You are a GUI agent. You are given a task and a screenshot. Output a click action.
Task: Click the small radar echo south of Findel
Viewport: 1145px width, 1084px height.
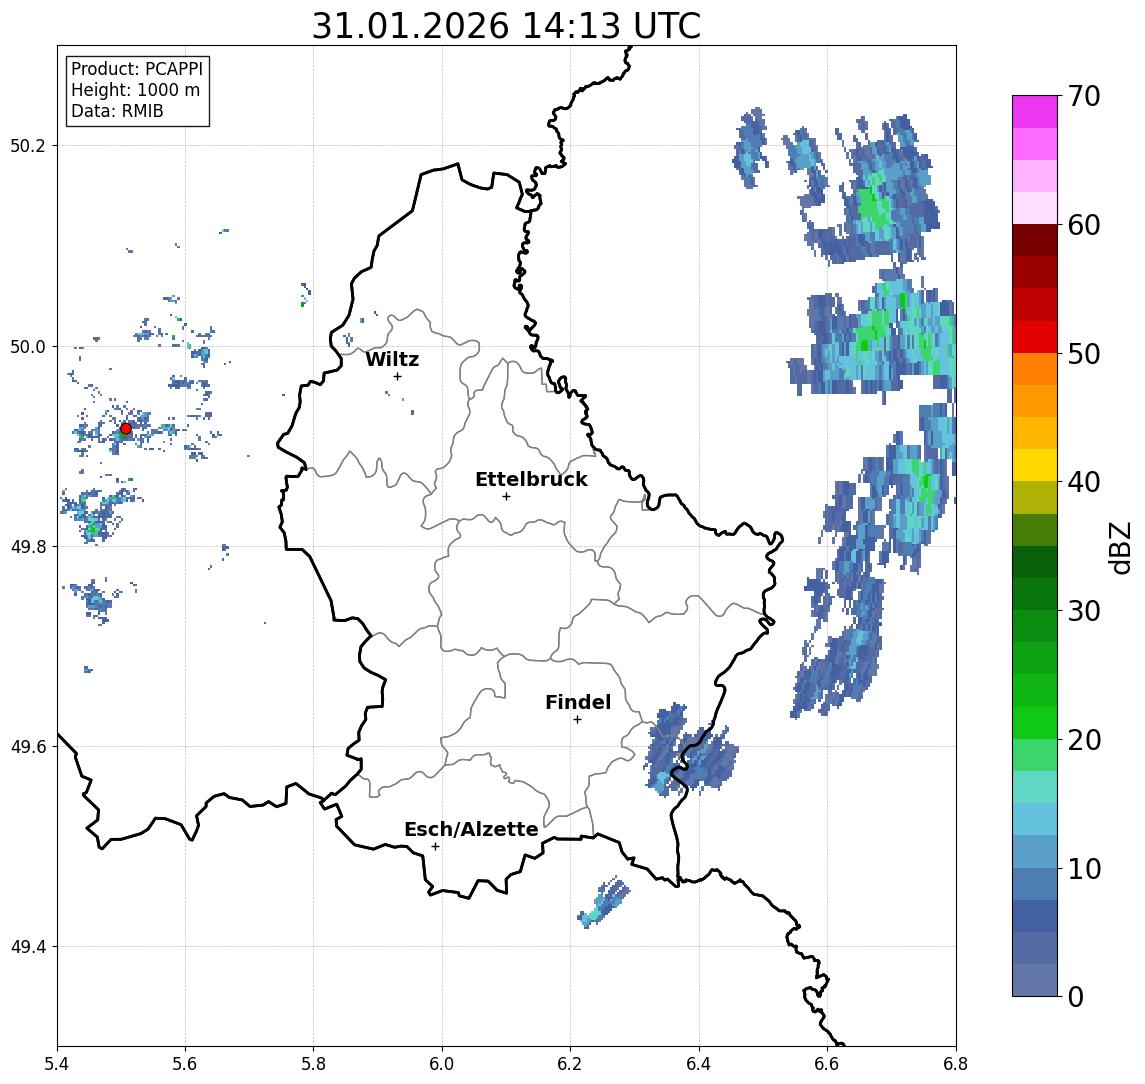point(603,903)
